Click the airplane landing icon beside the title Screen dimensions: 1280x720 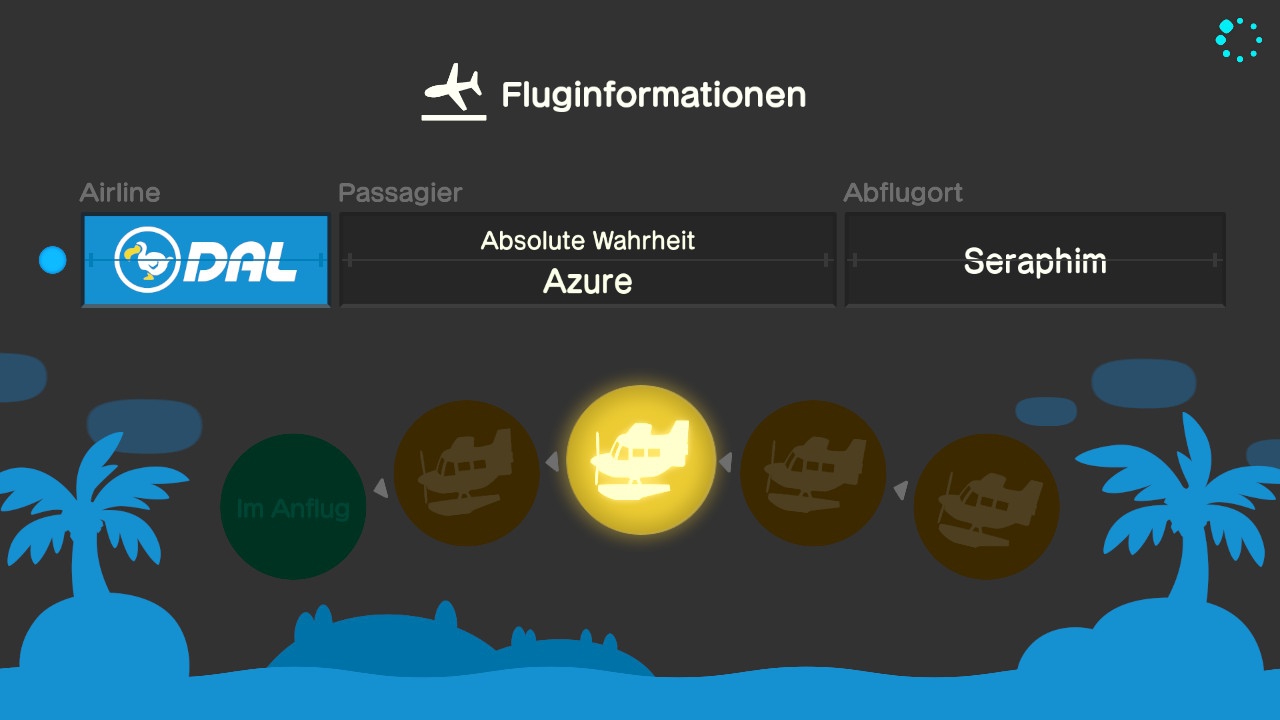tap(454, 92)
